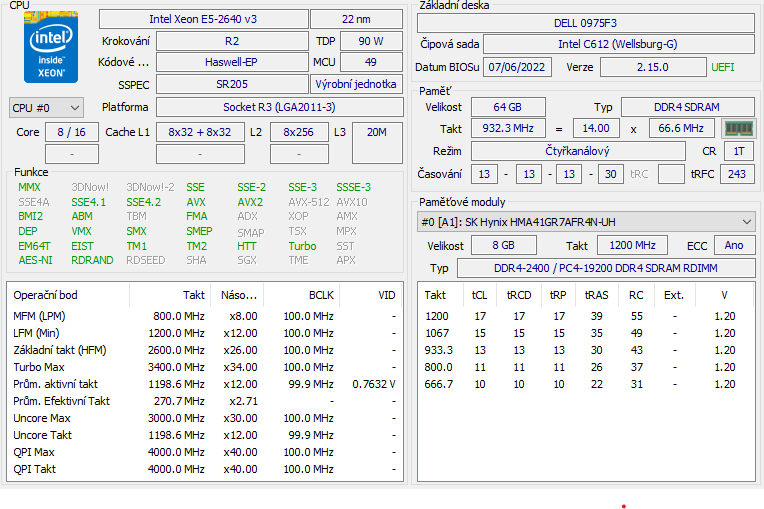Screen dimensions: 764x509
Task: Click the 8x256 L2 cache field
Action: tap(299, 132)
